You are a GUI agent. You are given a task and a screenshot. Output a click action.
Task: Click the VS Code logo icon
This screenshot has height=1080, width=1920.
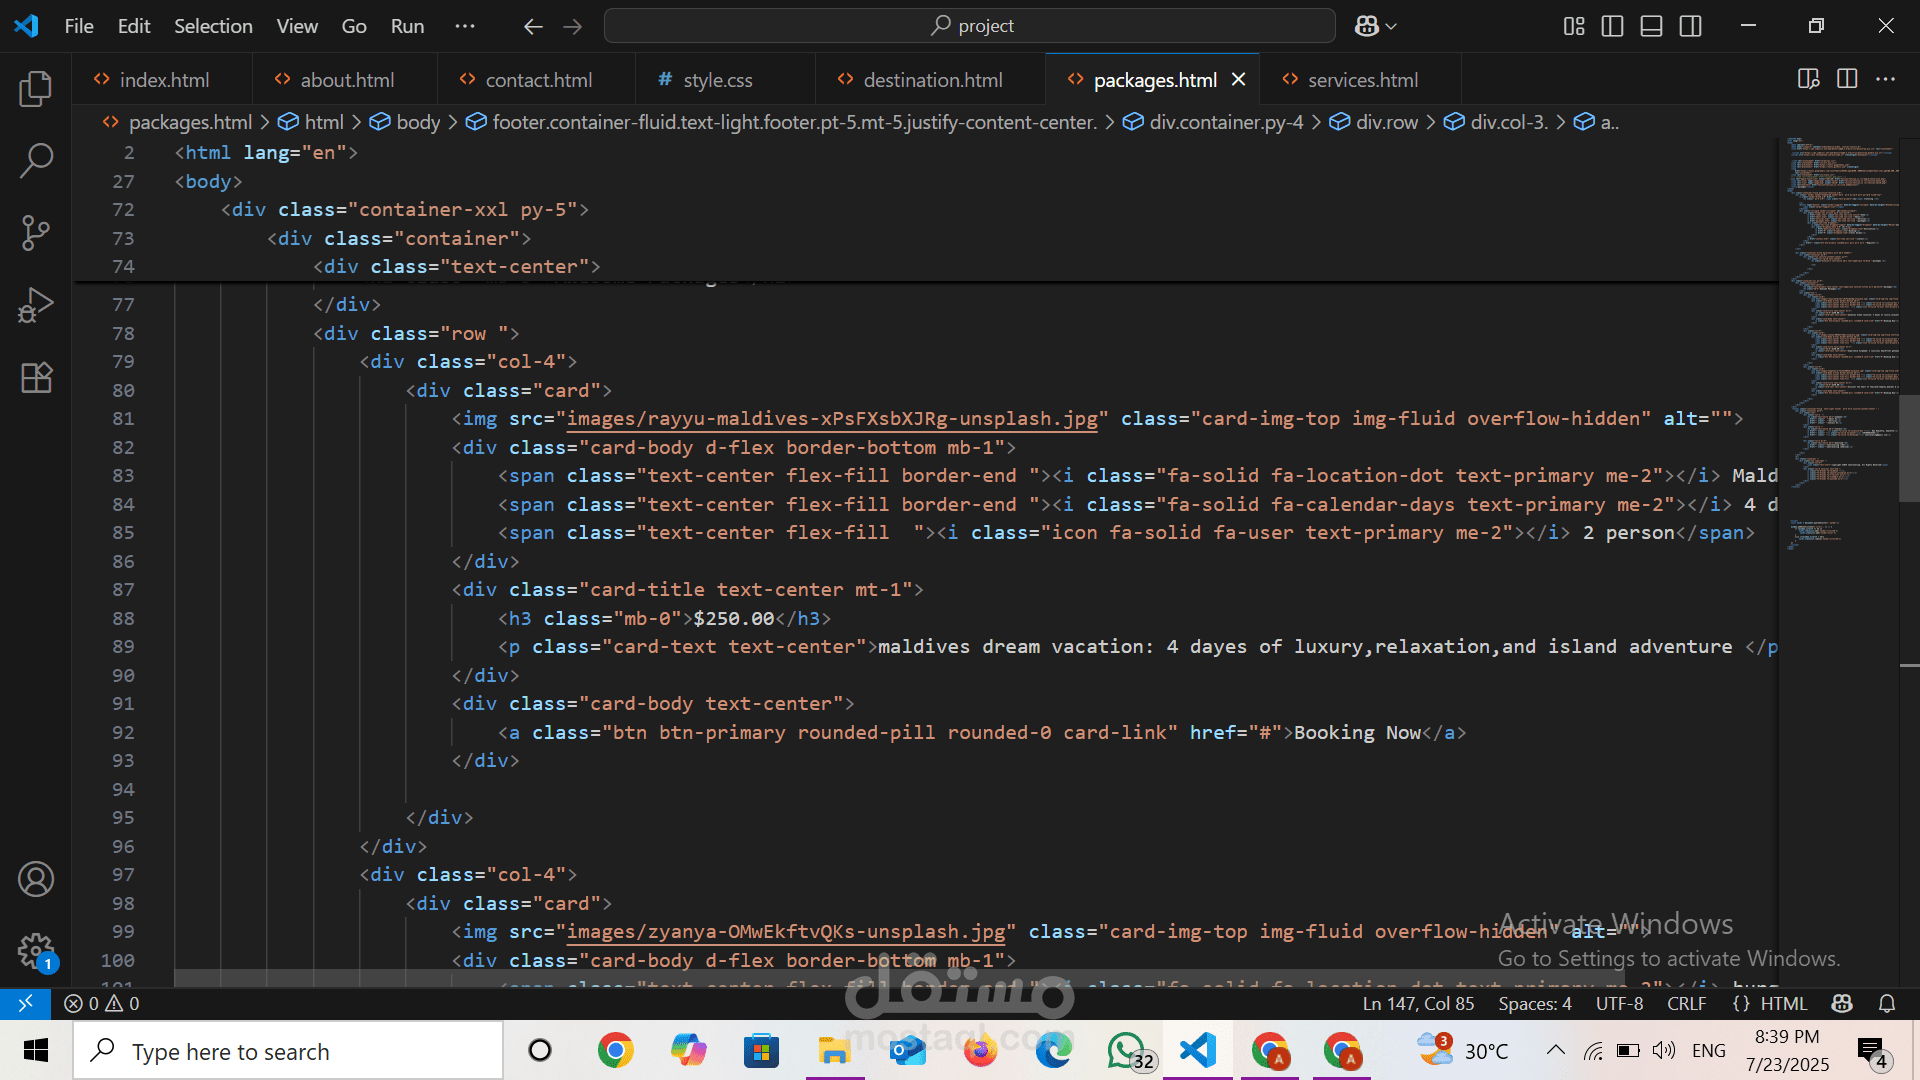click(27, 26)
